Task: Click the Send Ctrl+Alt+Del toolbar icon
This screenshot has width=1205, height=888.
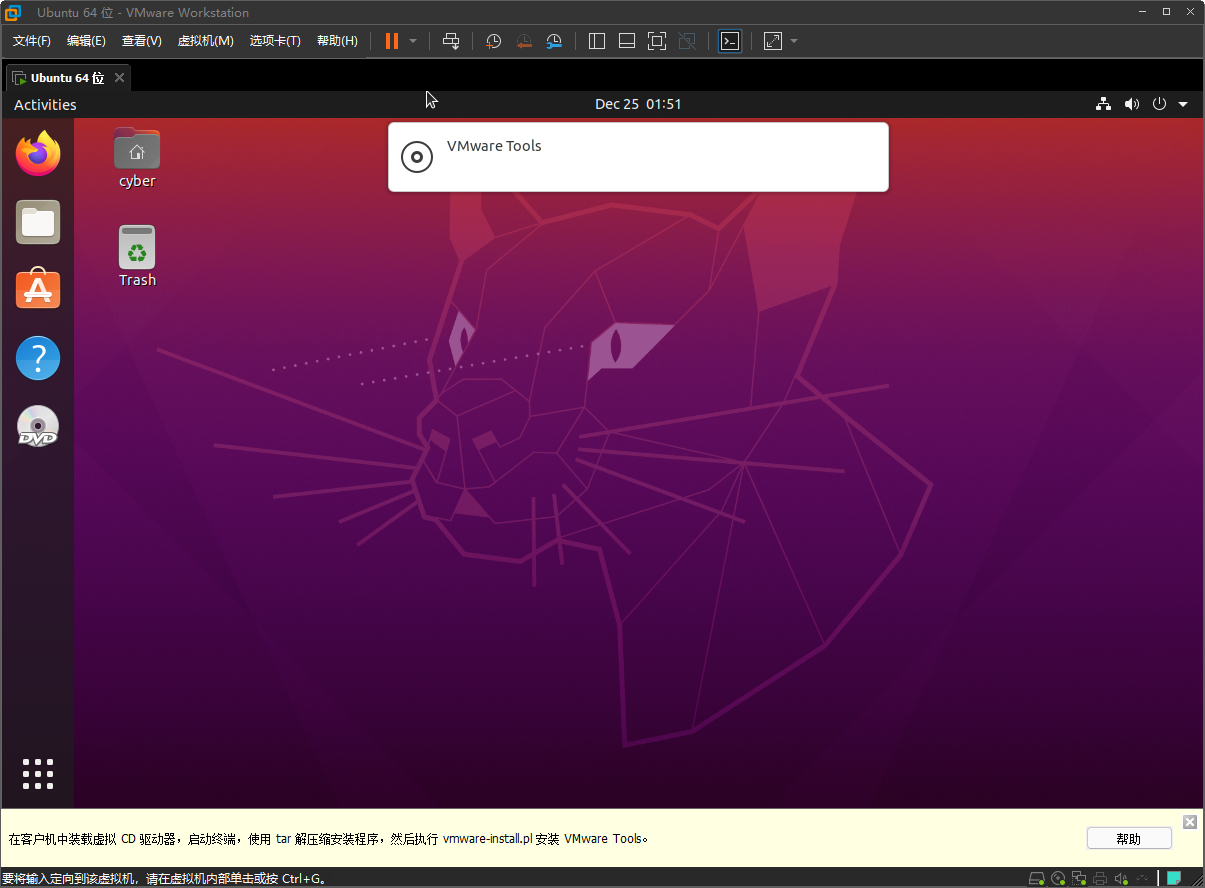Action: click(x=451, y=41)
